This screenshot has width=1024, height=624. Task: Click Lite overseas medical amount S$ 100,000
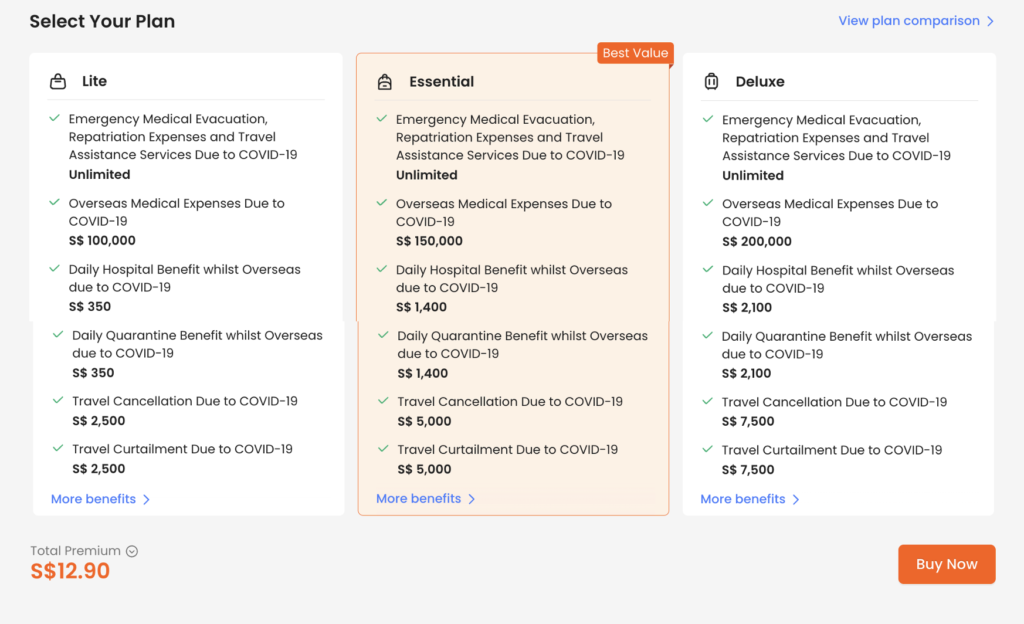(102, 240)
